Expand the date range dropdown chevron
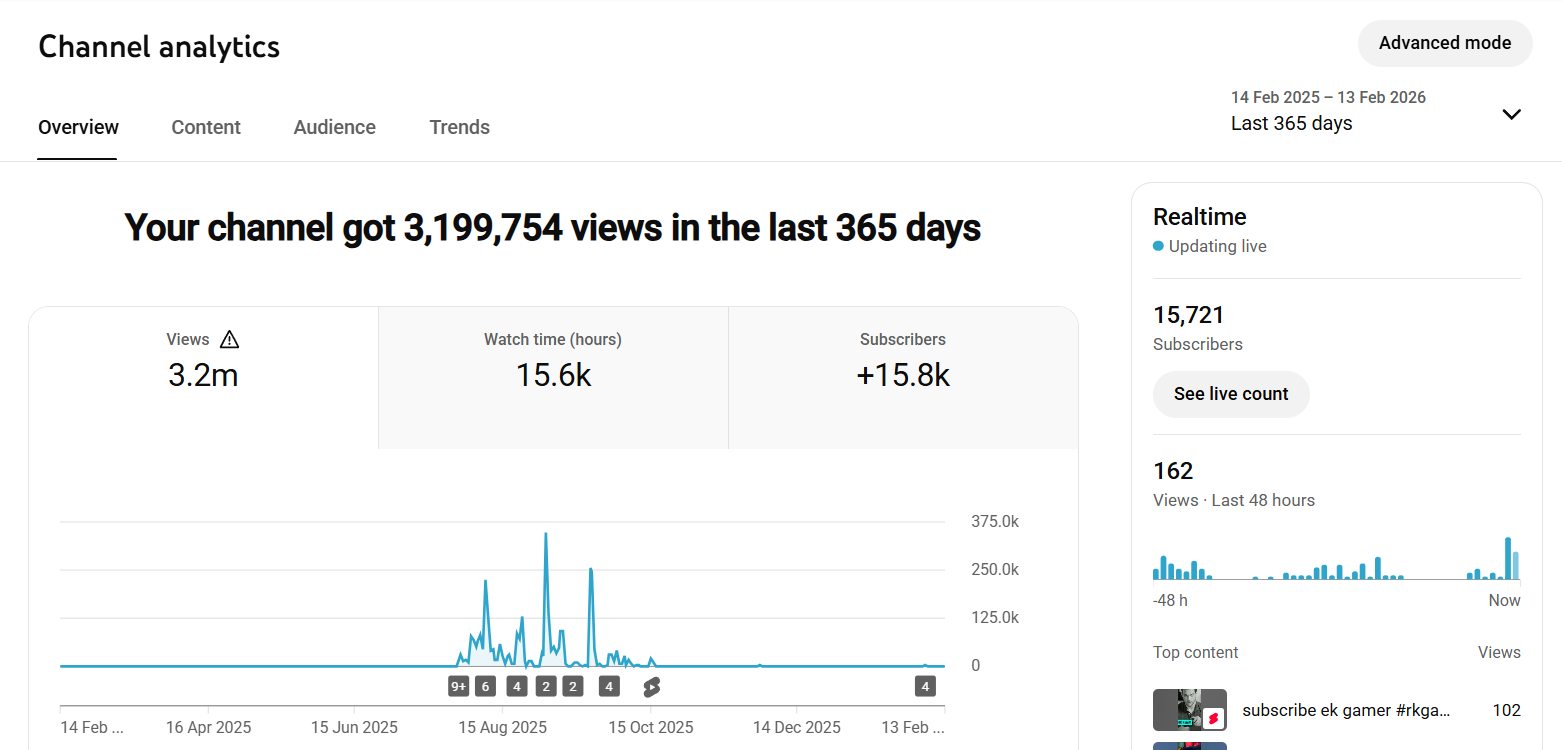1562x750 pixels. [x=1511, y=114]
